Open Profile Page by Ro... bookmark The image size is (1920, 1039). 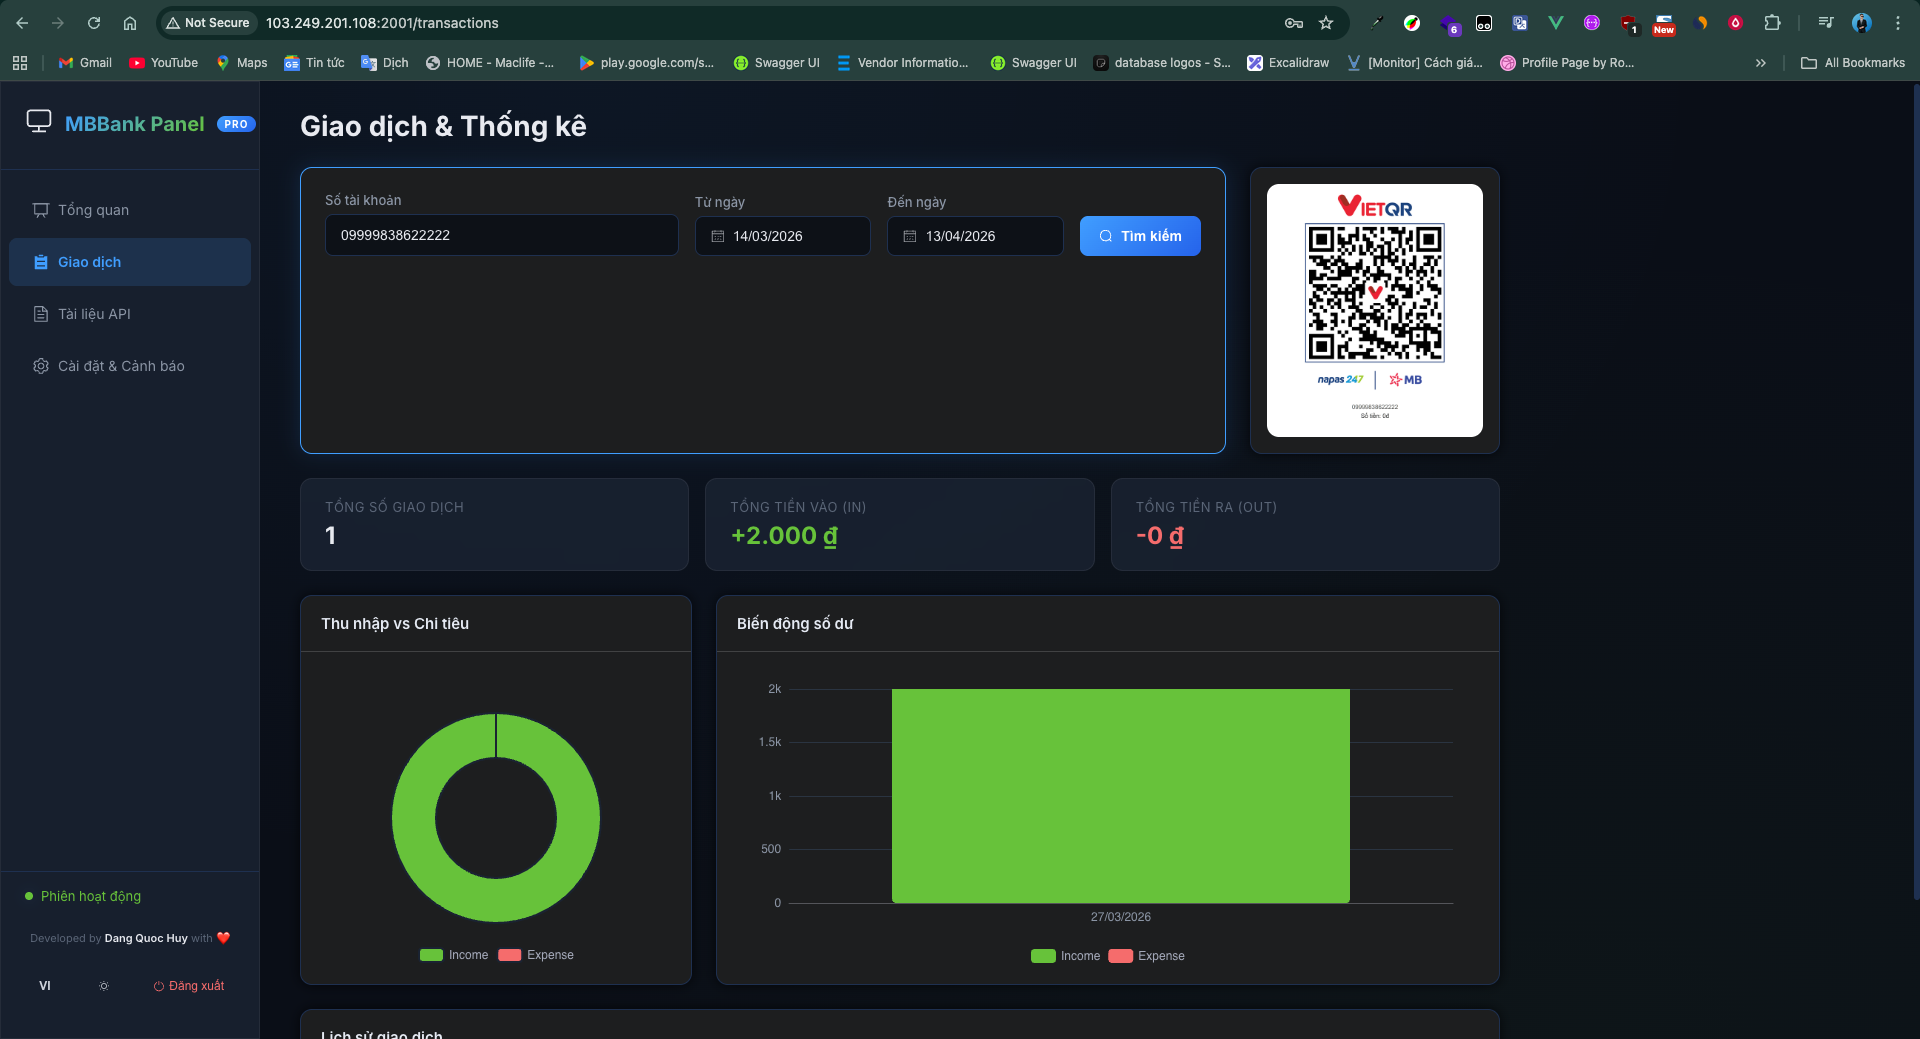[x=1567, y=63]
